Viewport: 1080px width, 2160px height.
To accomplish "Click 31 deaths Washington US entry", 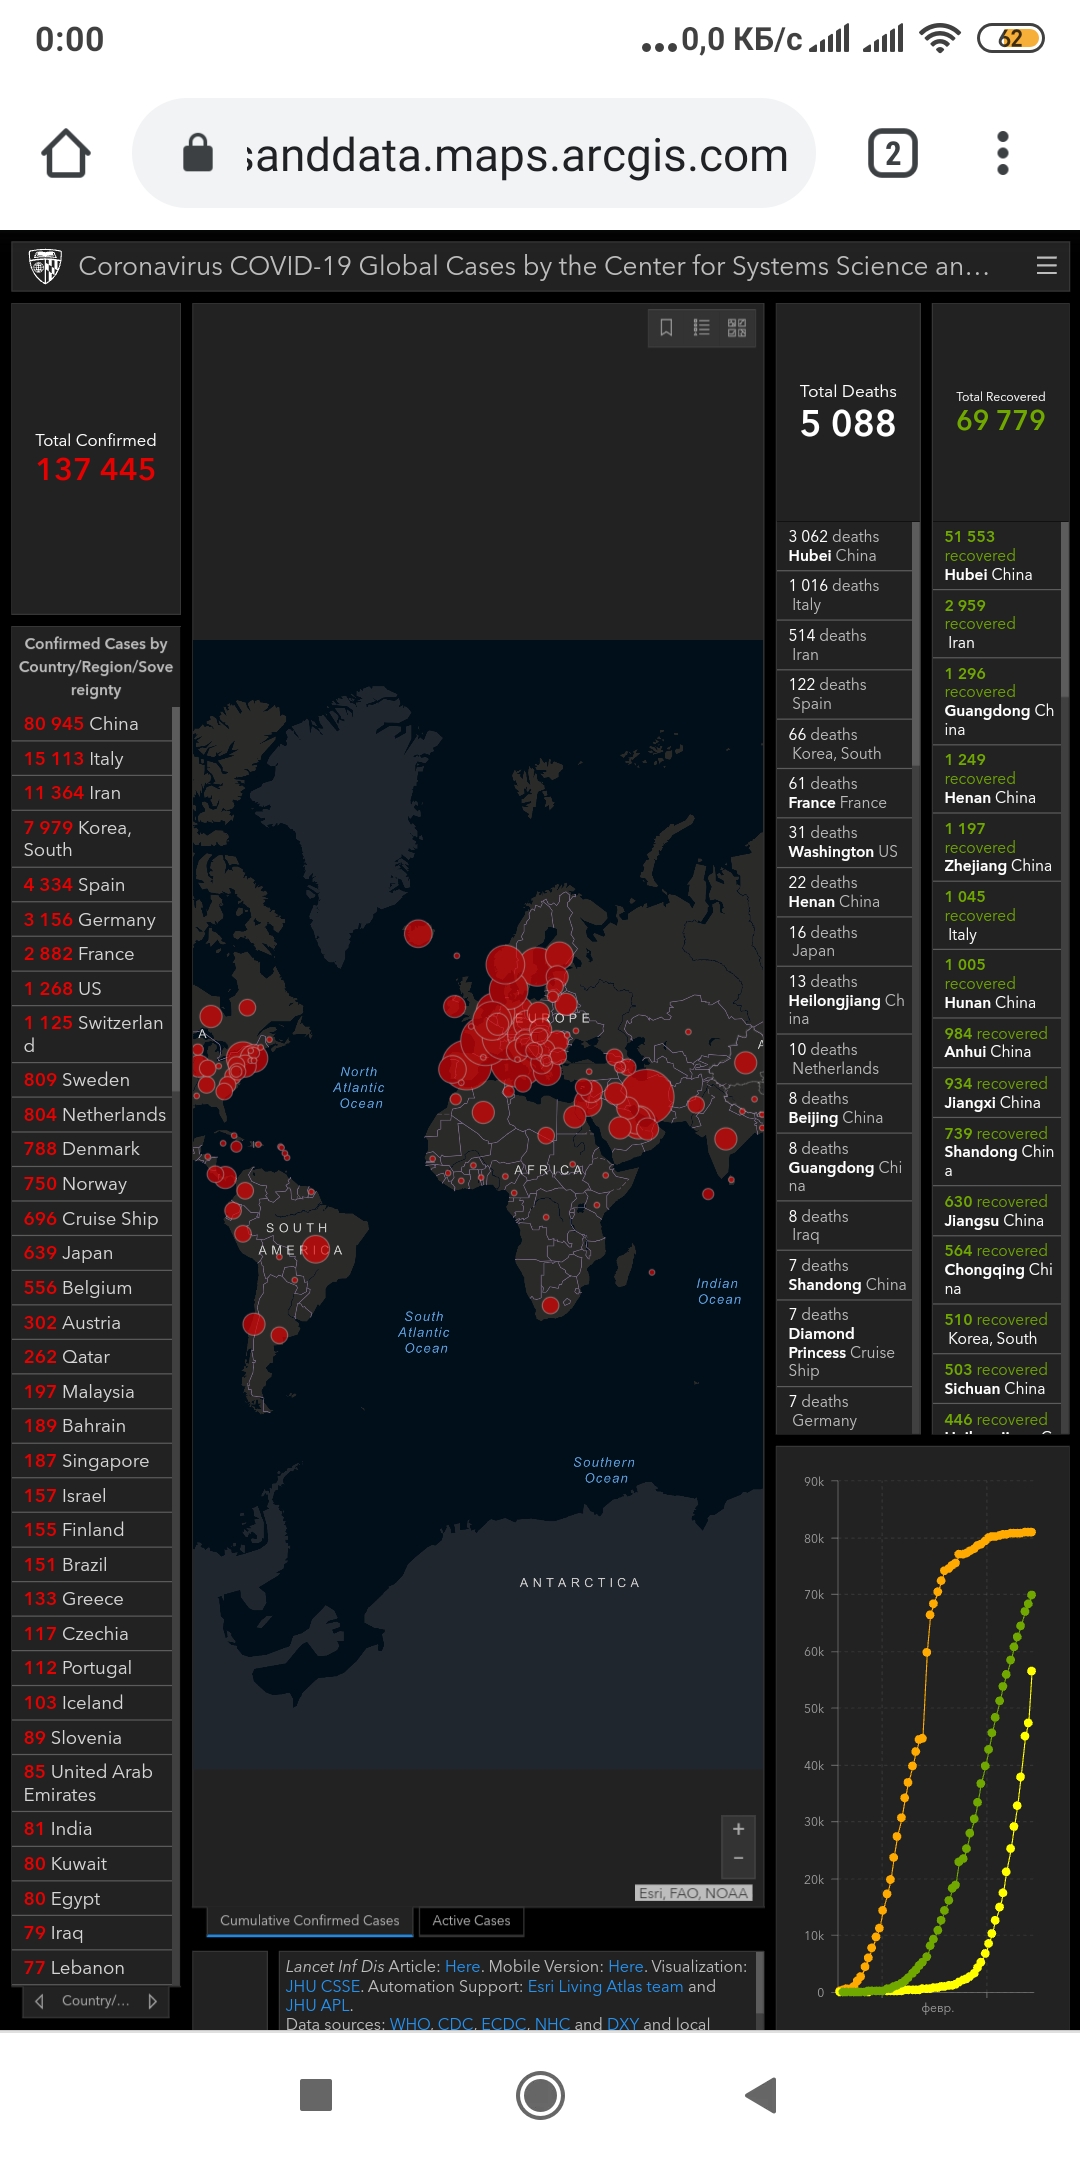I will 844,842.
